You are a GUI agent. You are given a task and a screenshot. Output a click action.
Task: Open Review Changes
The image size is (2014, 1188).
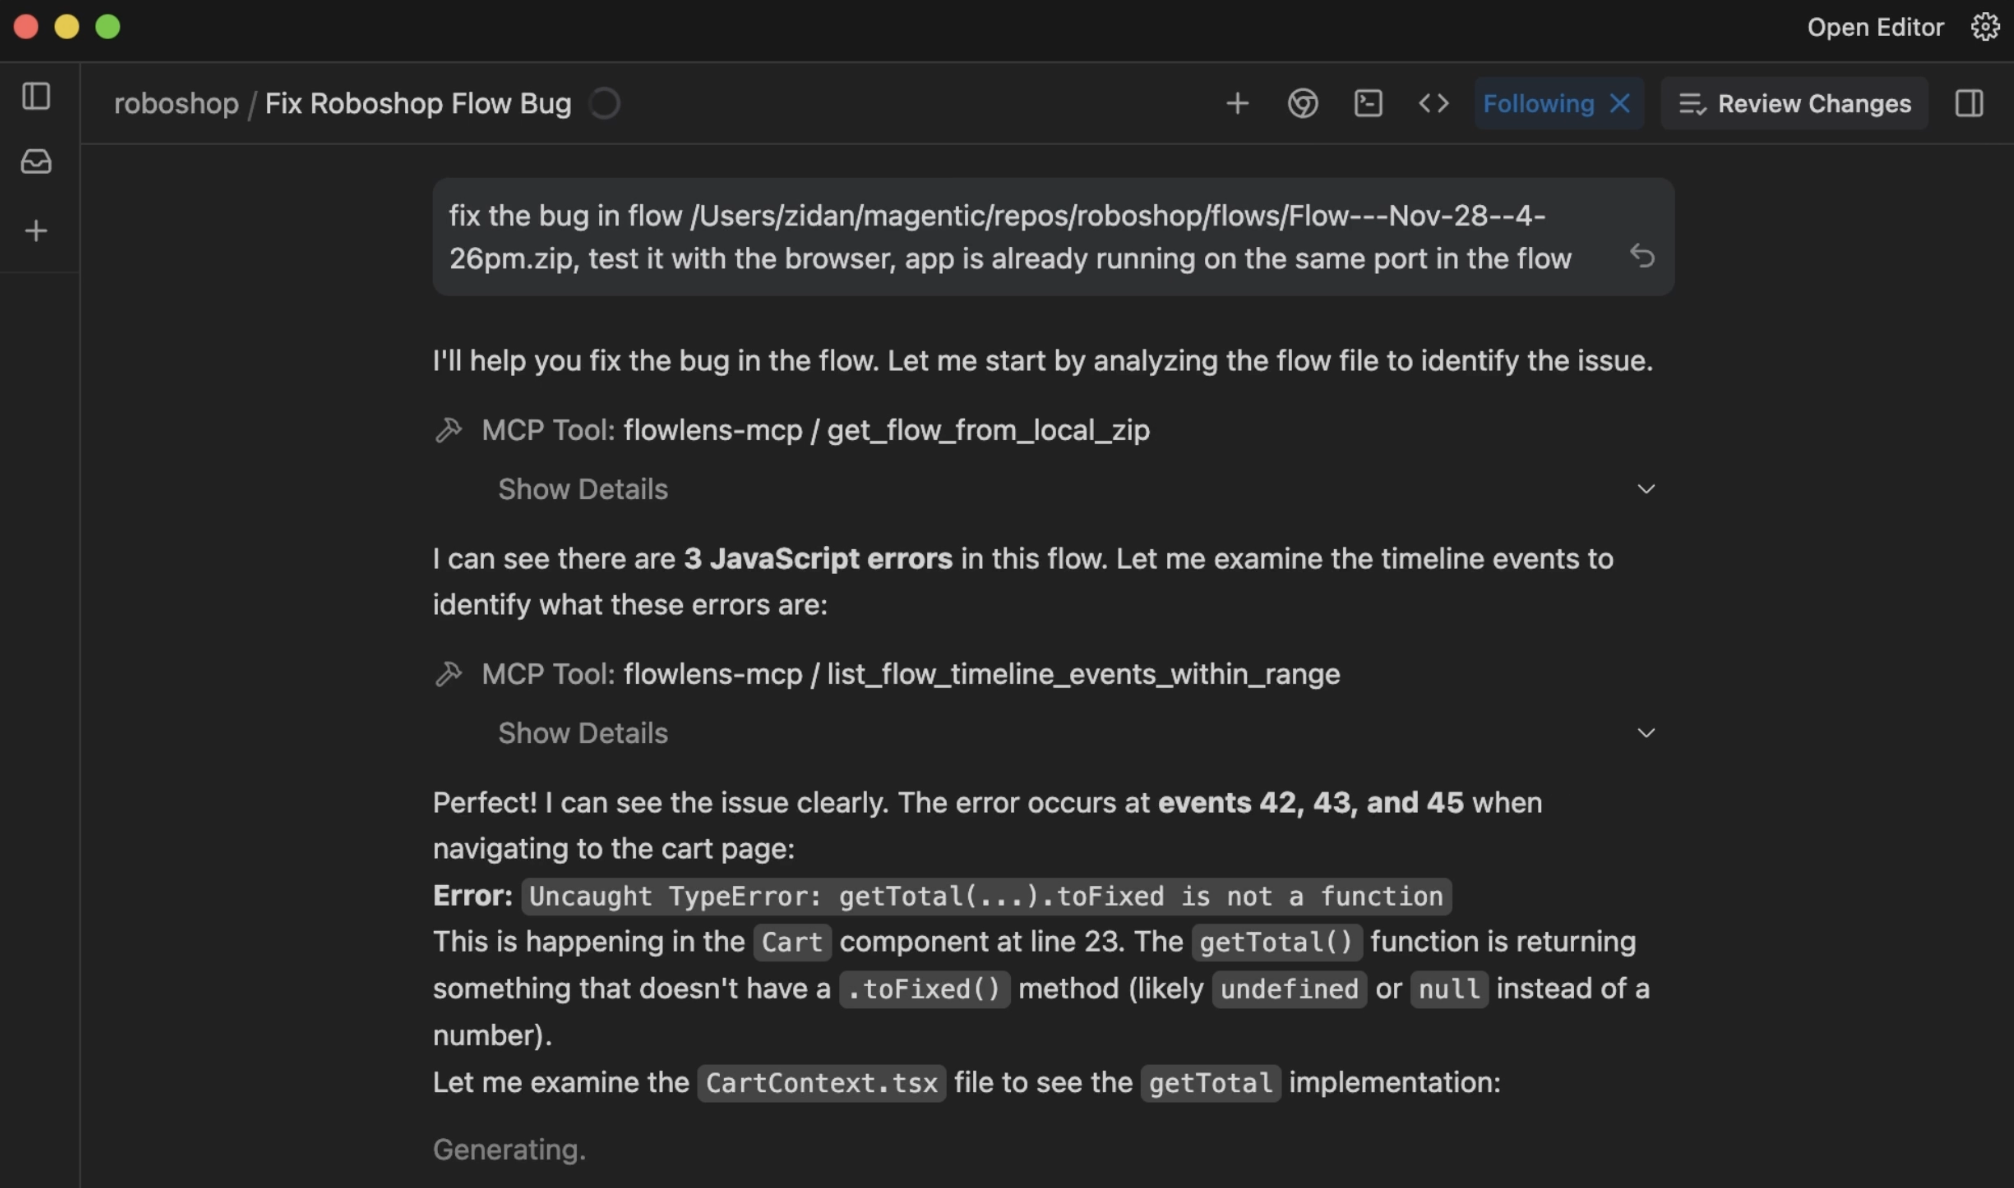[x=1794, y=103]
